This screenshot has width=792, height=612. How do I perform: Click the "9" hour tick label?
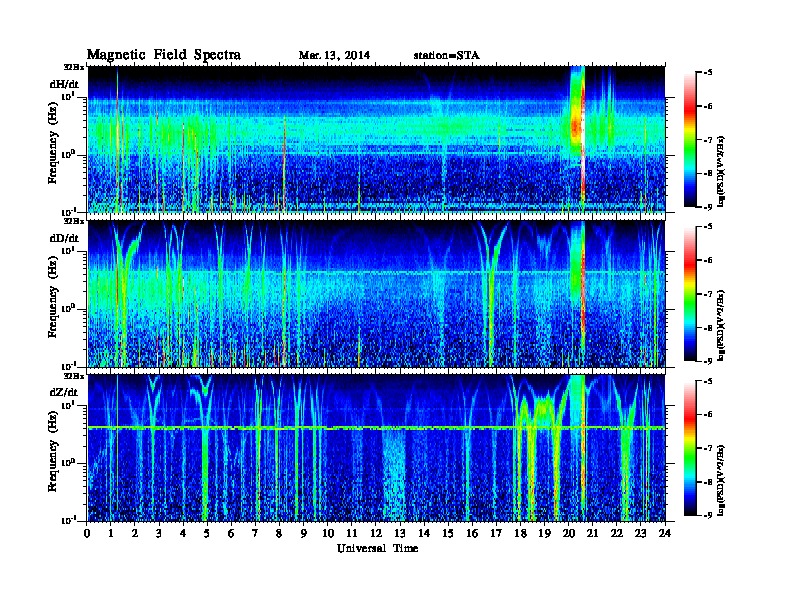pyautogui.click(x=304, y=534)
